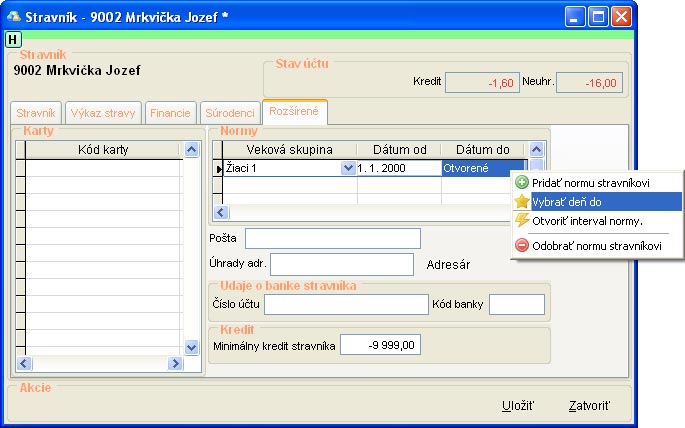Click the lightning icon for Otvoriť interval normy
Viewport: 685px width, 428px height.
tap(522, 220)
